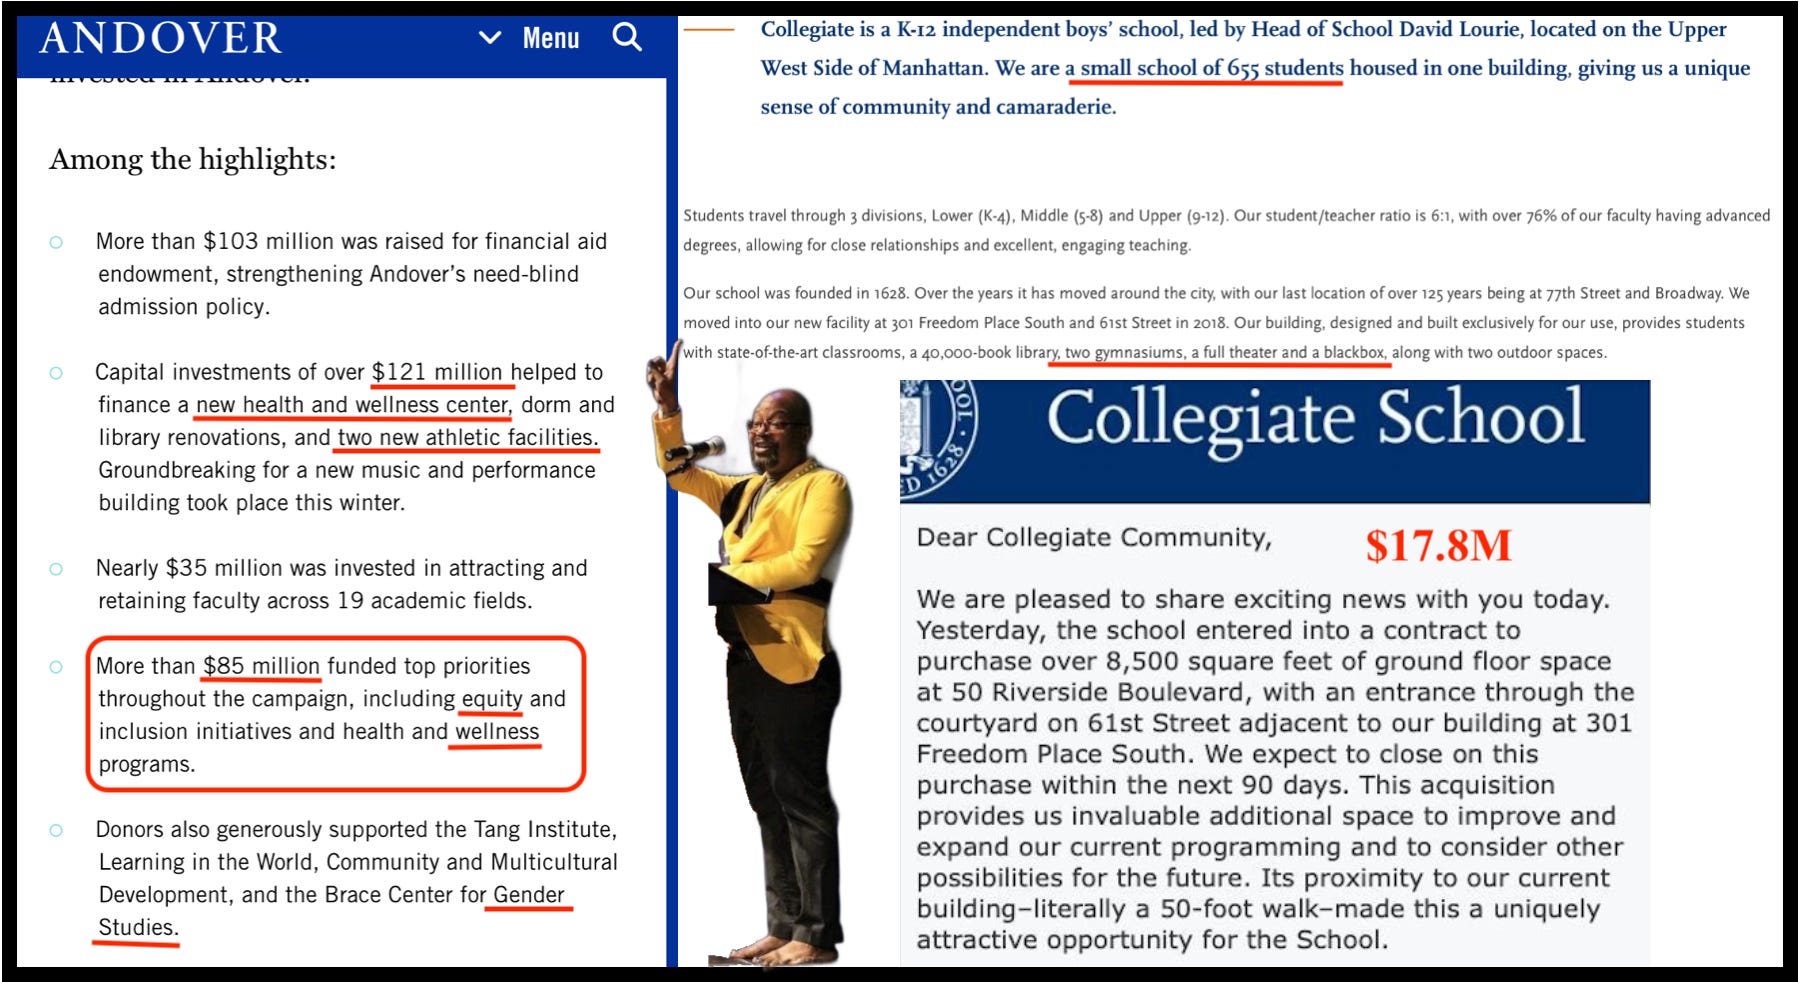Click the search magnifier icon in Andover header
Screen dimensions: 1800x982
(627, 38)
